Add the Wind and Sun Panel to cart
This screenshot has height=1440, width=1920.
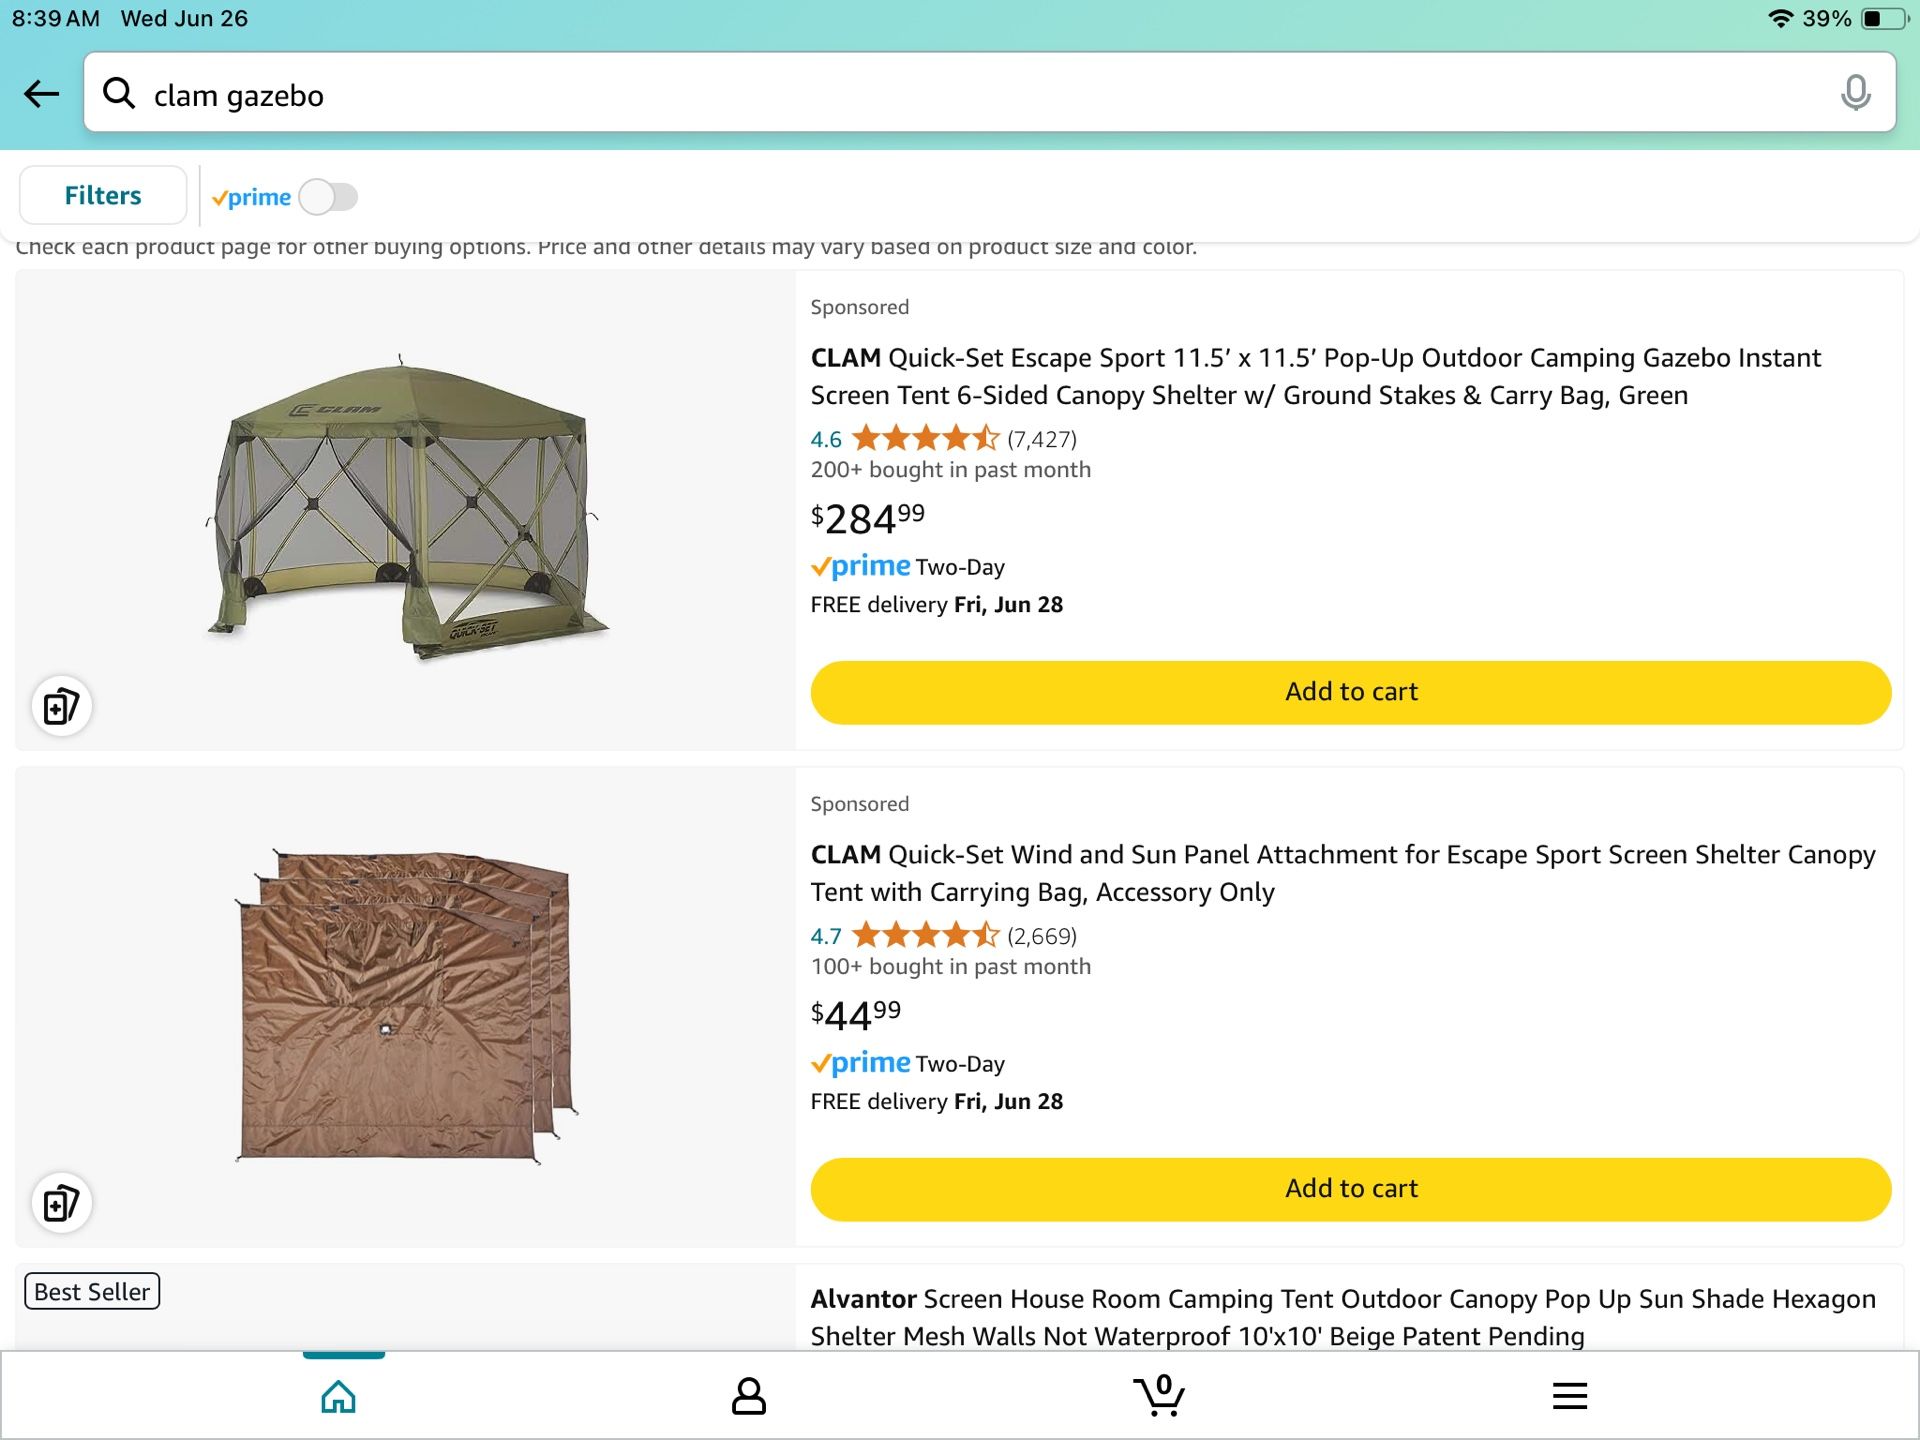pos(1350,1189)
